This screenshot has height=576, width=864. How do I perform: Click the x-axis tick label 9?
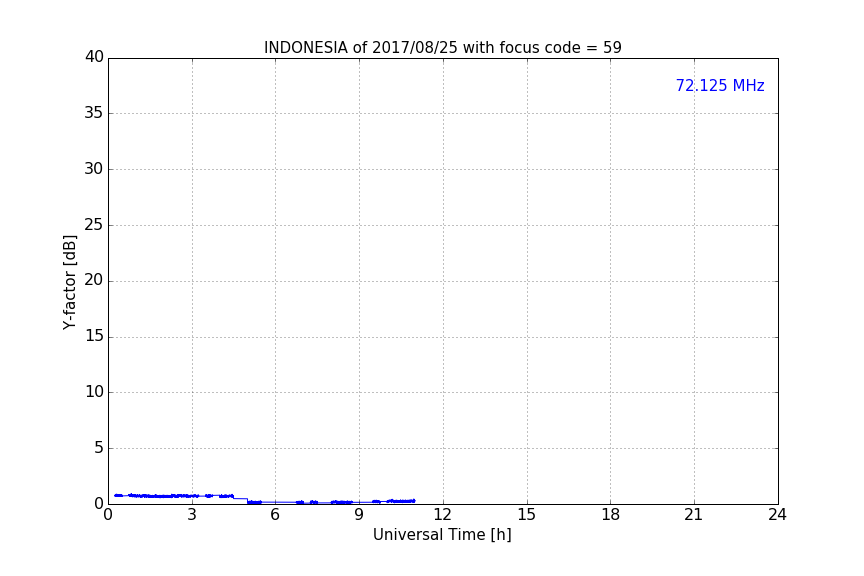pyautogui.click(x=359, y=515)
